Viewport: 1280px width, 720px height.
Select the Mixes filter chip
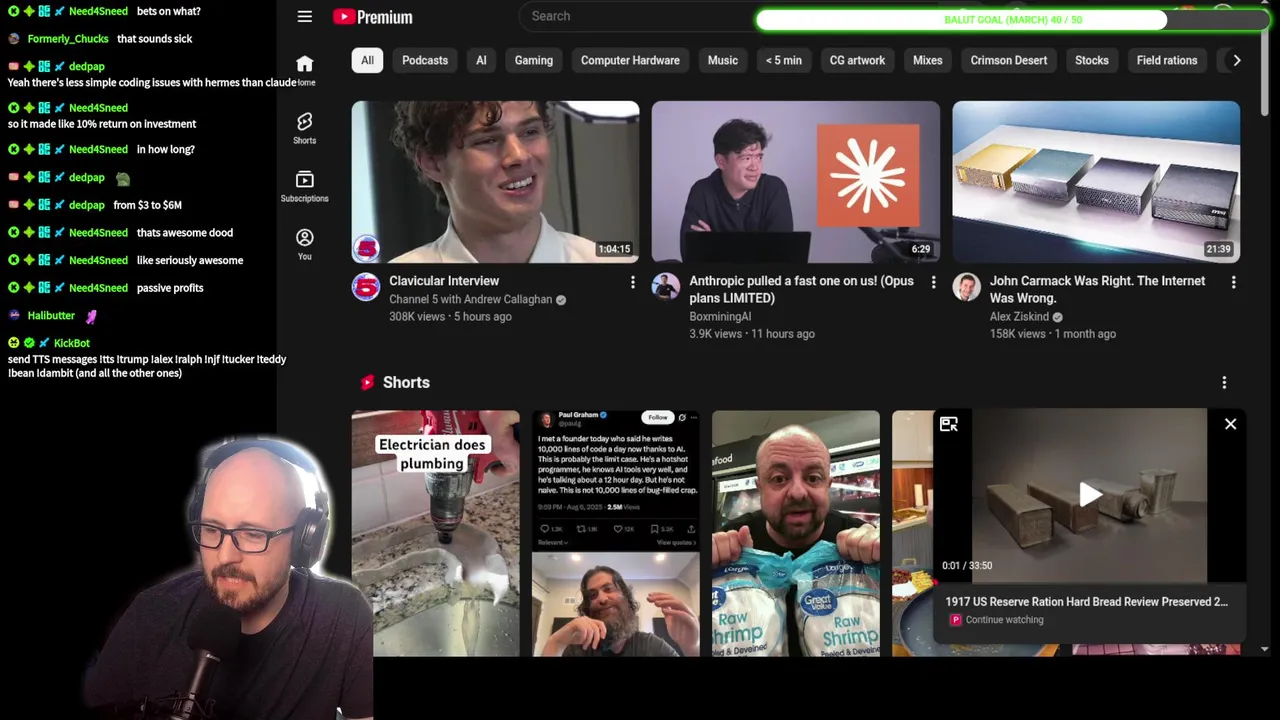tap(928, 60)
